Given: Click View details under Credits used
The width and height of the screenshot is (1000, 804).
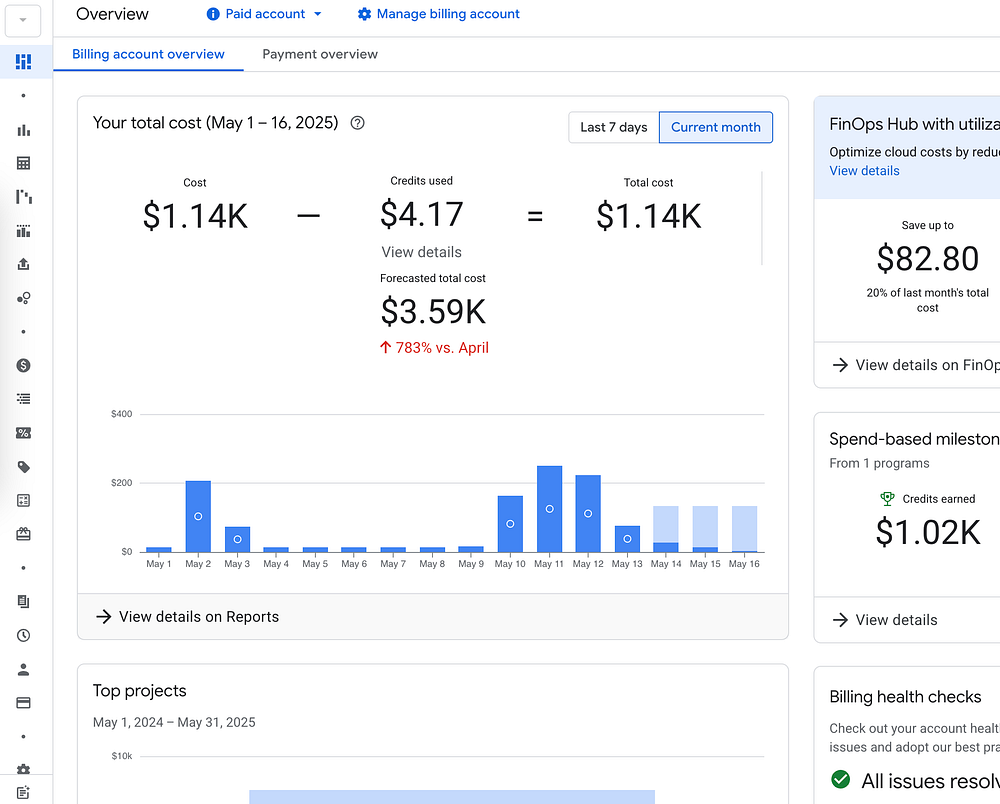Looking at the screenshot, I should point(421,252).
